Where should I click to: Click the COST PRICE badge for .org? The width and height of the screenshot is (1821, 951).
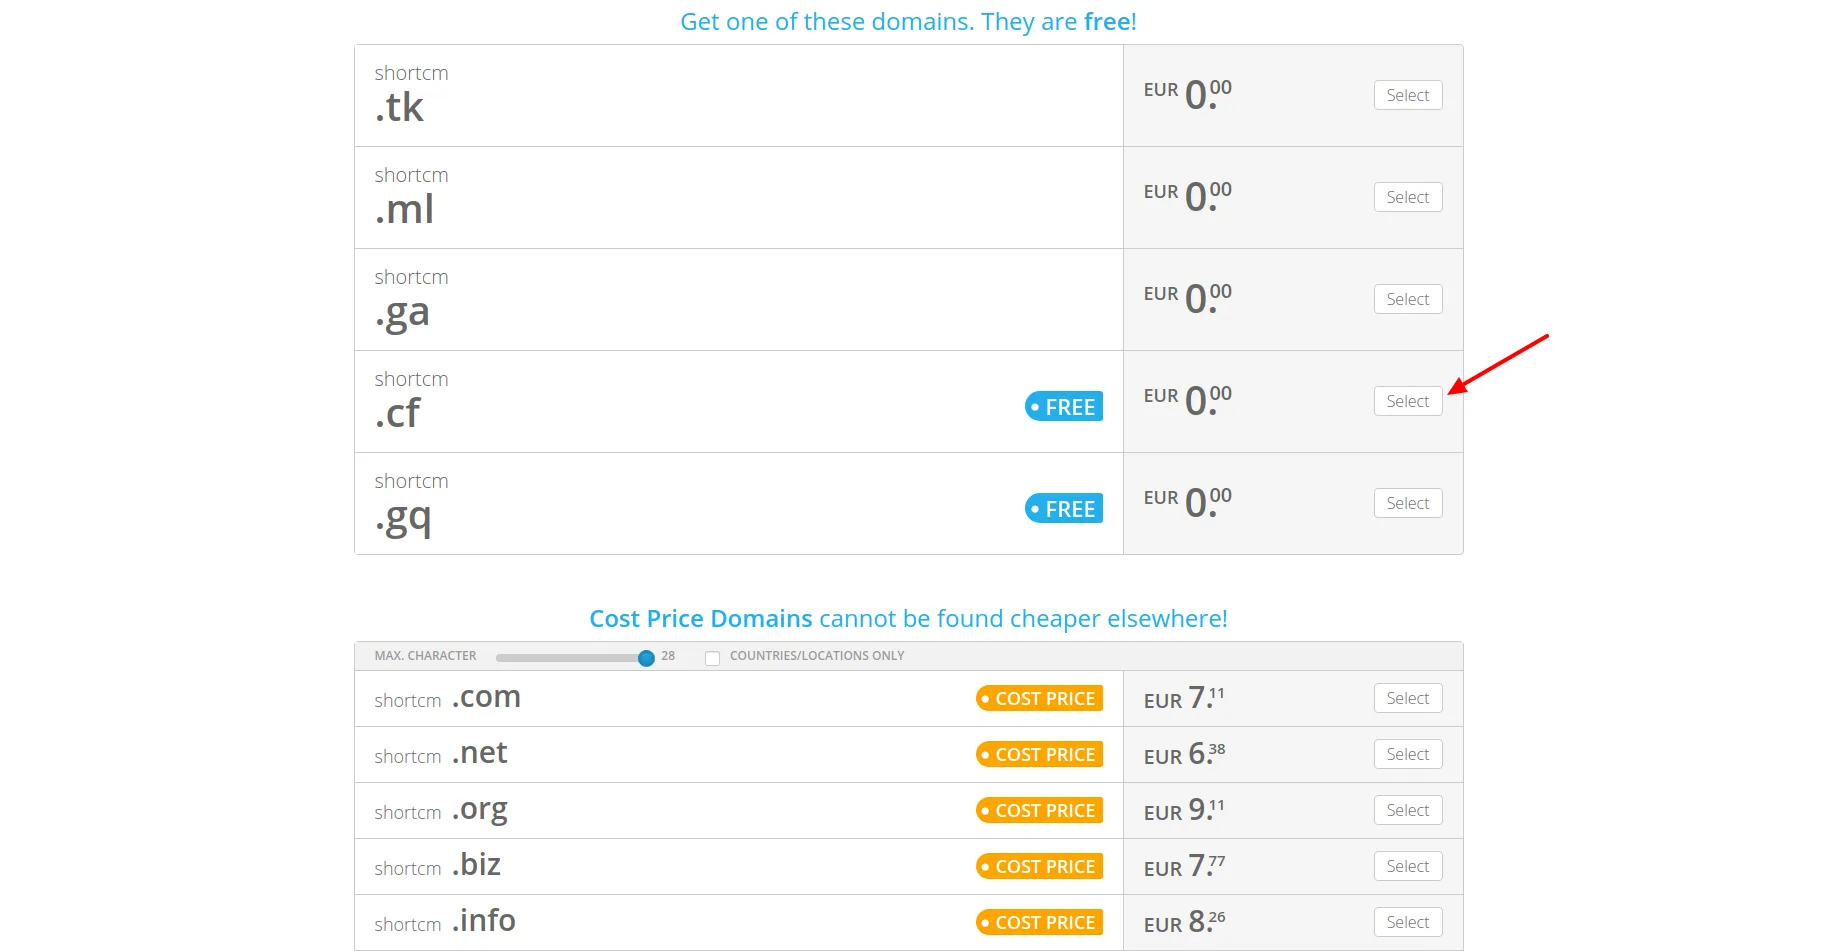[1039, 810]
